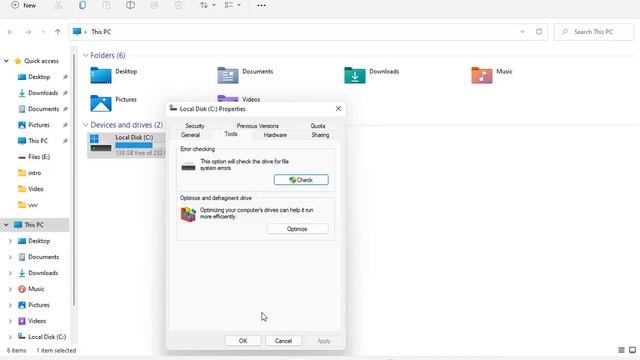
Task: Collapse Devices and drives (2) group
Action: (x=86, y=125)
